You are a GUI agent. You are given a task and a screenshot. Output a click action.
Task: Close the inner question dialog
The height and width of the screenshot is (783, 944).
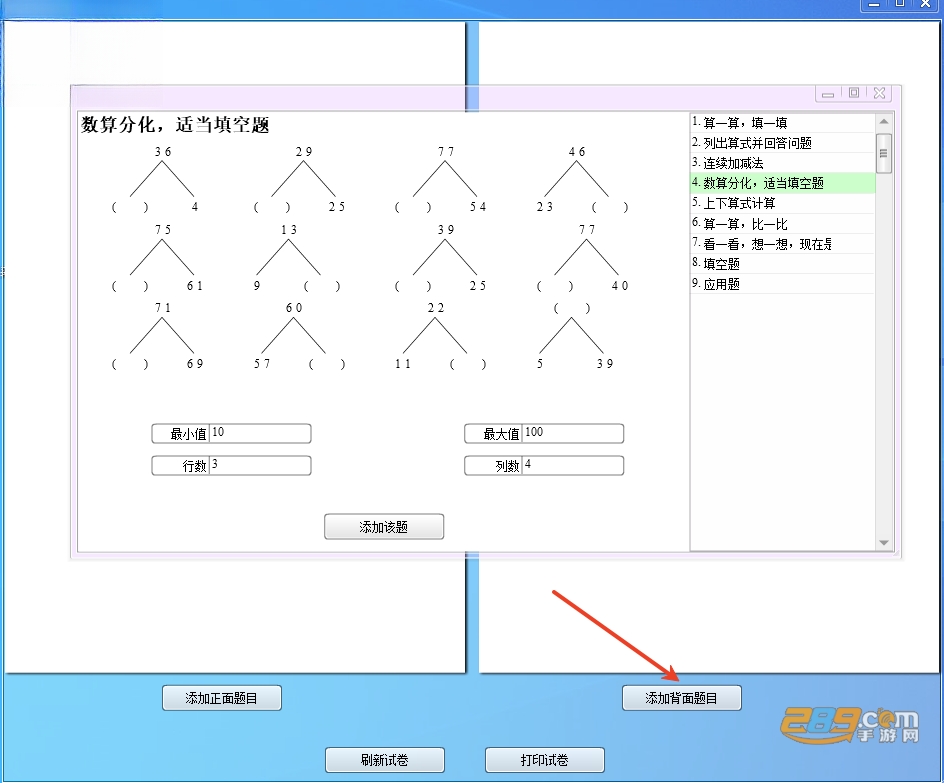pyautogui.click(x=880, y=93)
